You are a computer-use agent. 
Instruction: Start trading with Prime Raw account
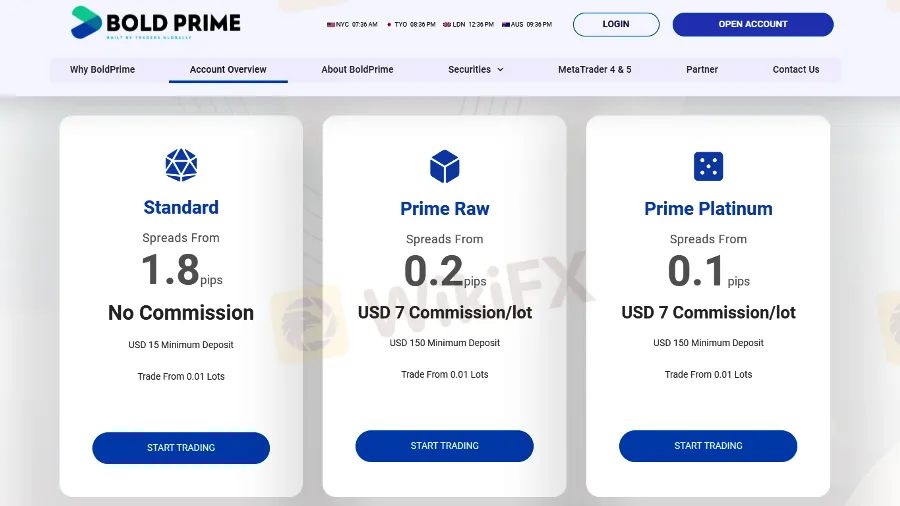(x=444, y=446)
